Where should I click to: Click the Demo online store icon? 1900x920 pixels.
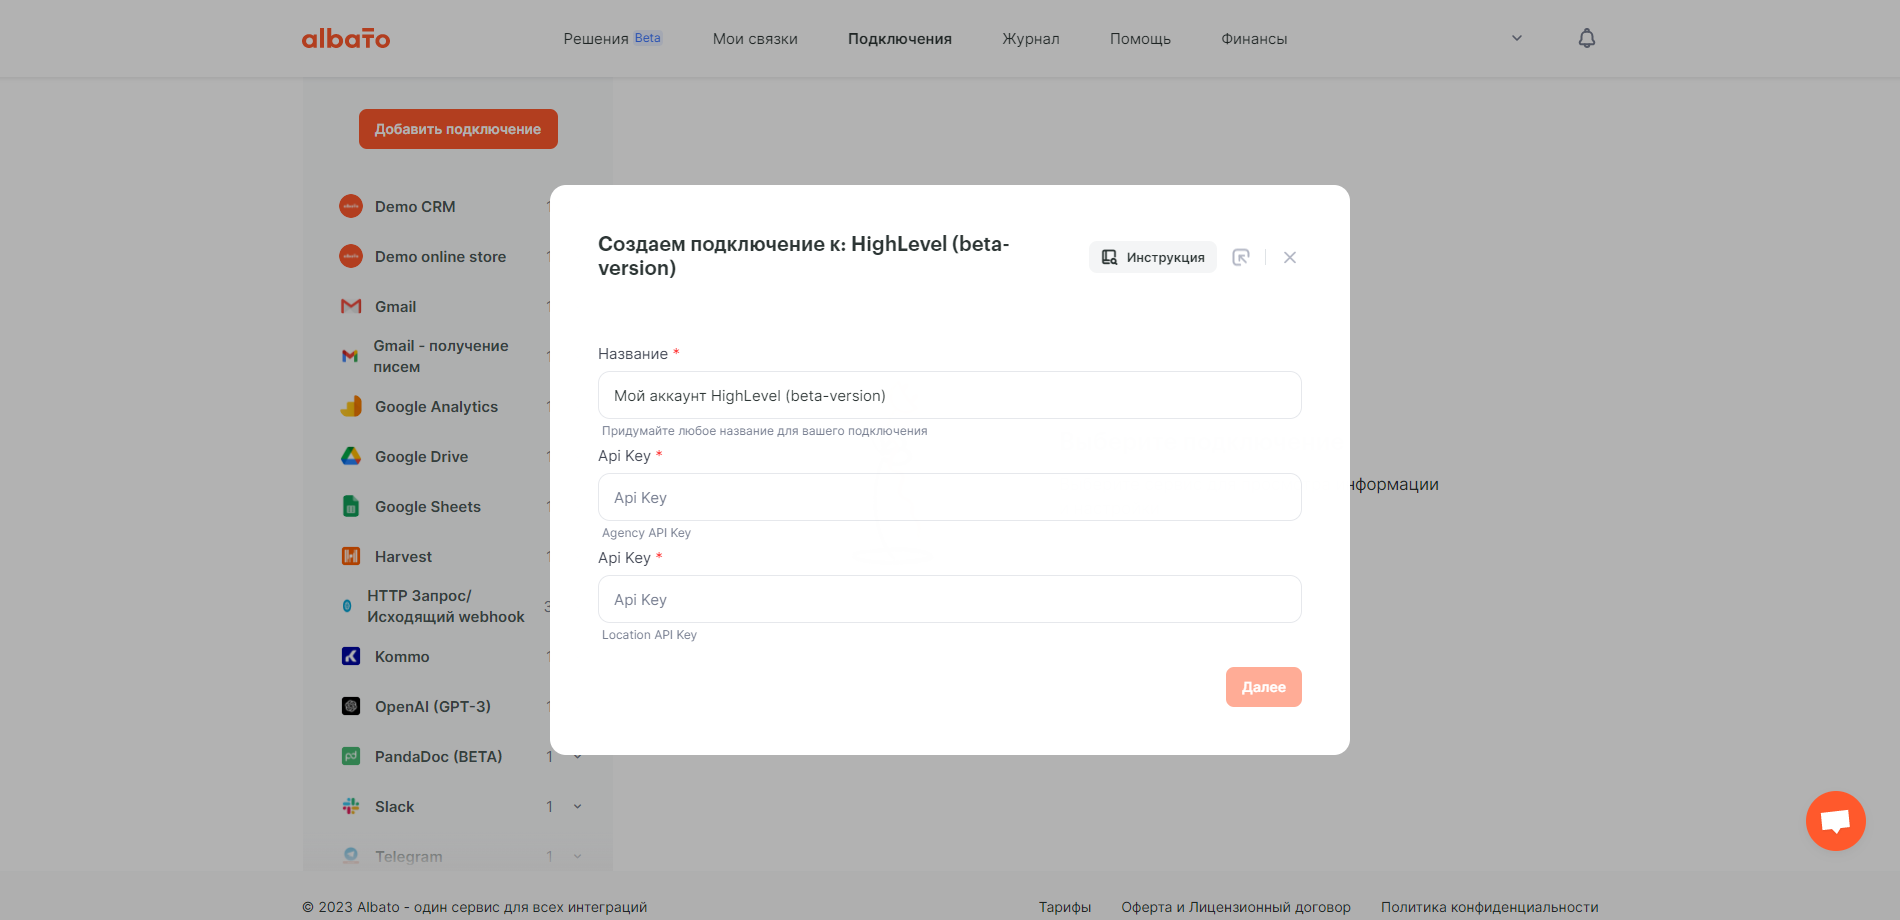351,256
